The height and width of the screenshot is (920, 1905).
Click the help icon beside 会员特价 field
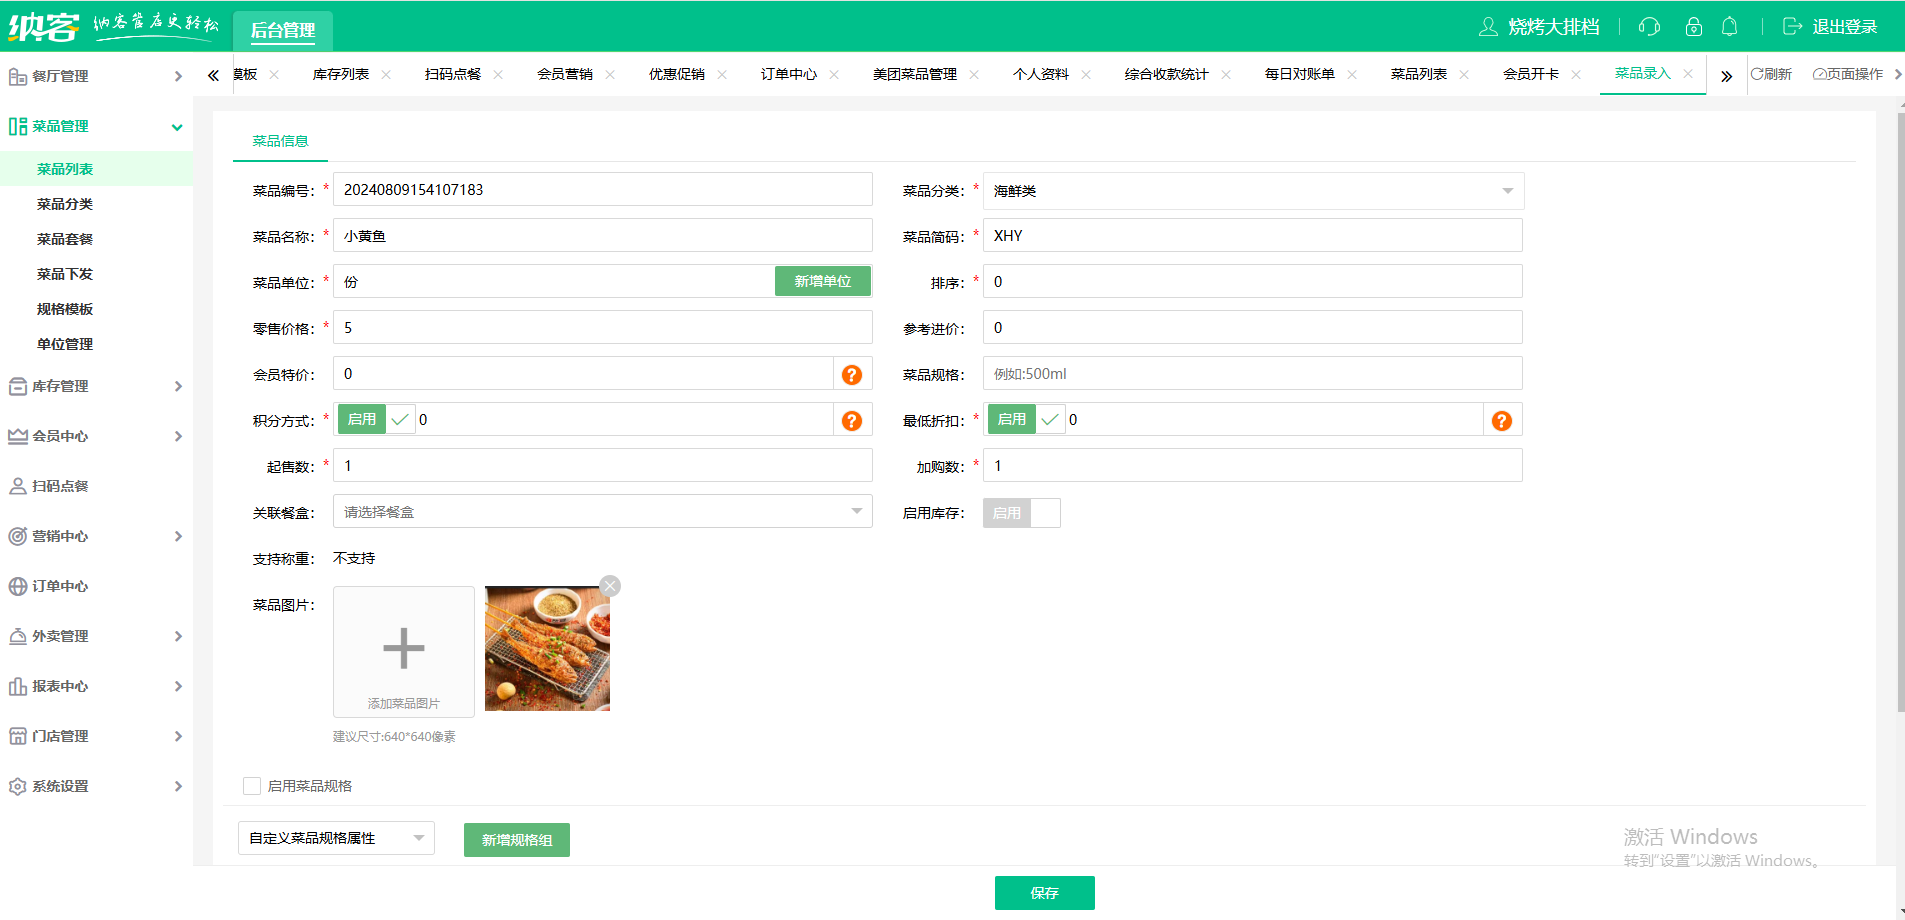click(852, 375)
